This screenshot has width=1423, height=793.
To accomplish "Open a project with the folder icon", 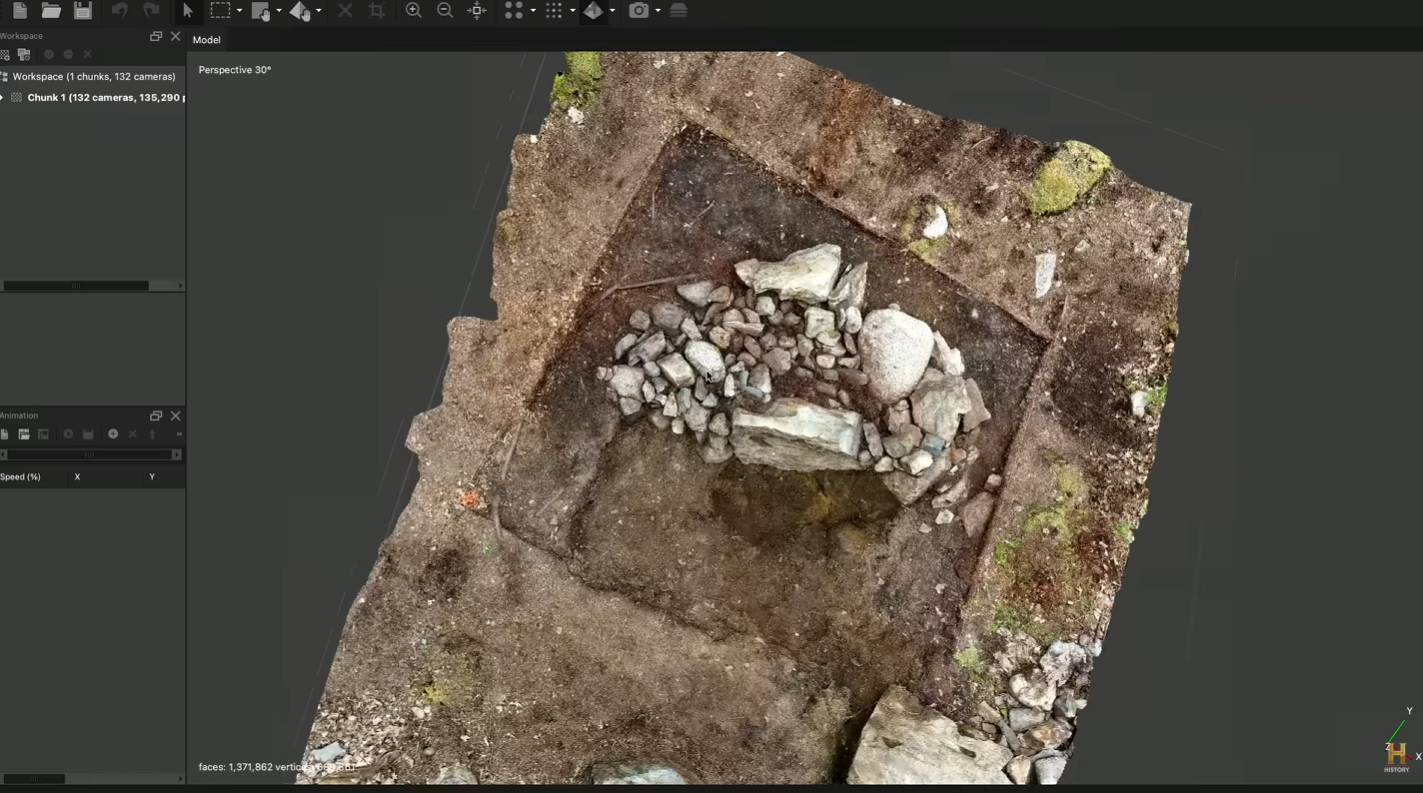I will 51,11.
